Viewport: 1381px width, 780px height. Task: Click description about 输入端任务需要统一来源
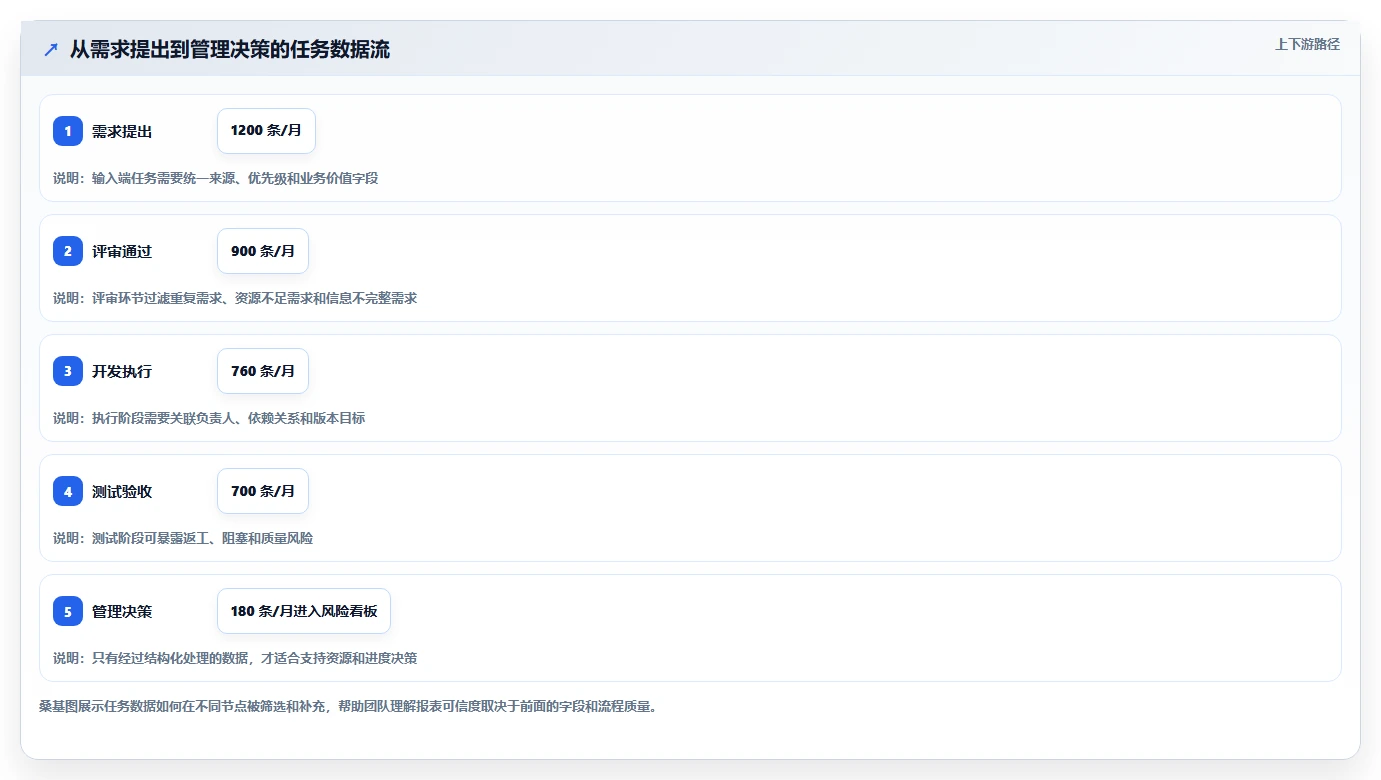point(216,178)
